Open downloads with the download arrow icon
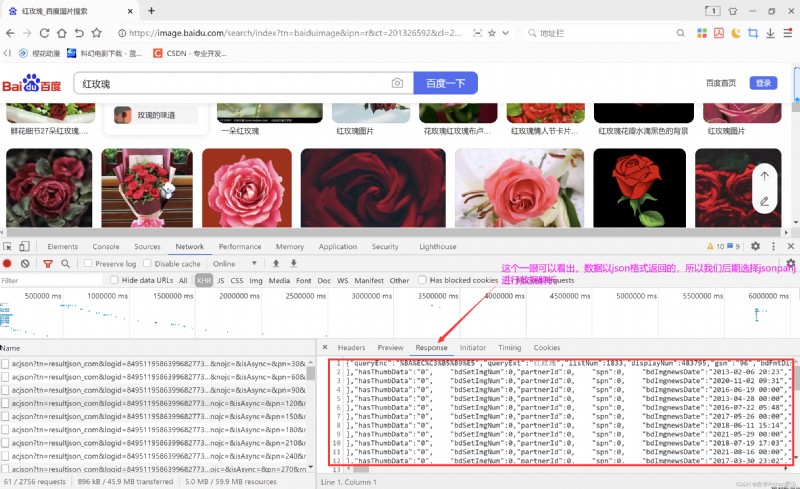Screen dimensions: 800x489 (770, 33)
